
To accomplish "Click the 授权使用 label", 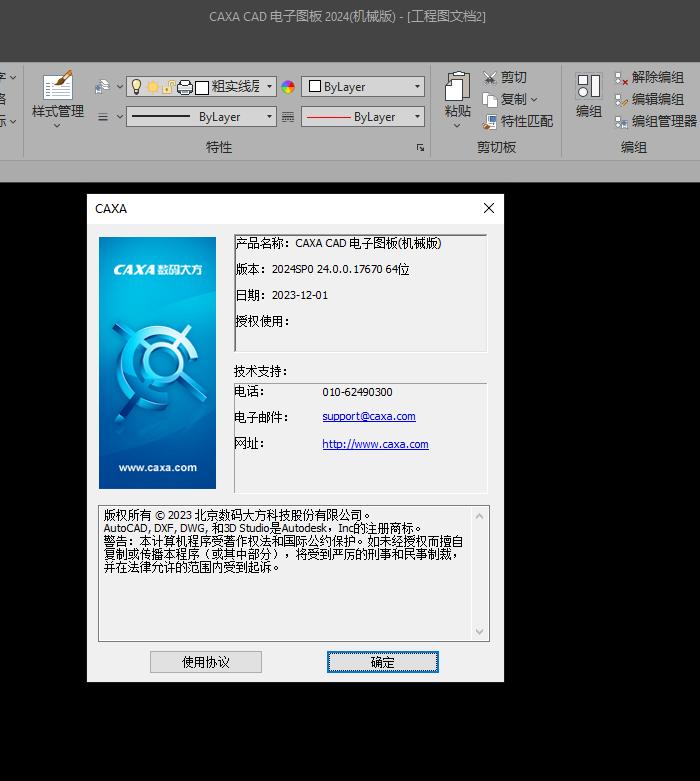I will (263, 321).
